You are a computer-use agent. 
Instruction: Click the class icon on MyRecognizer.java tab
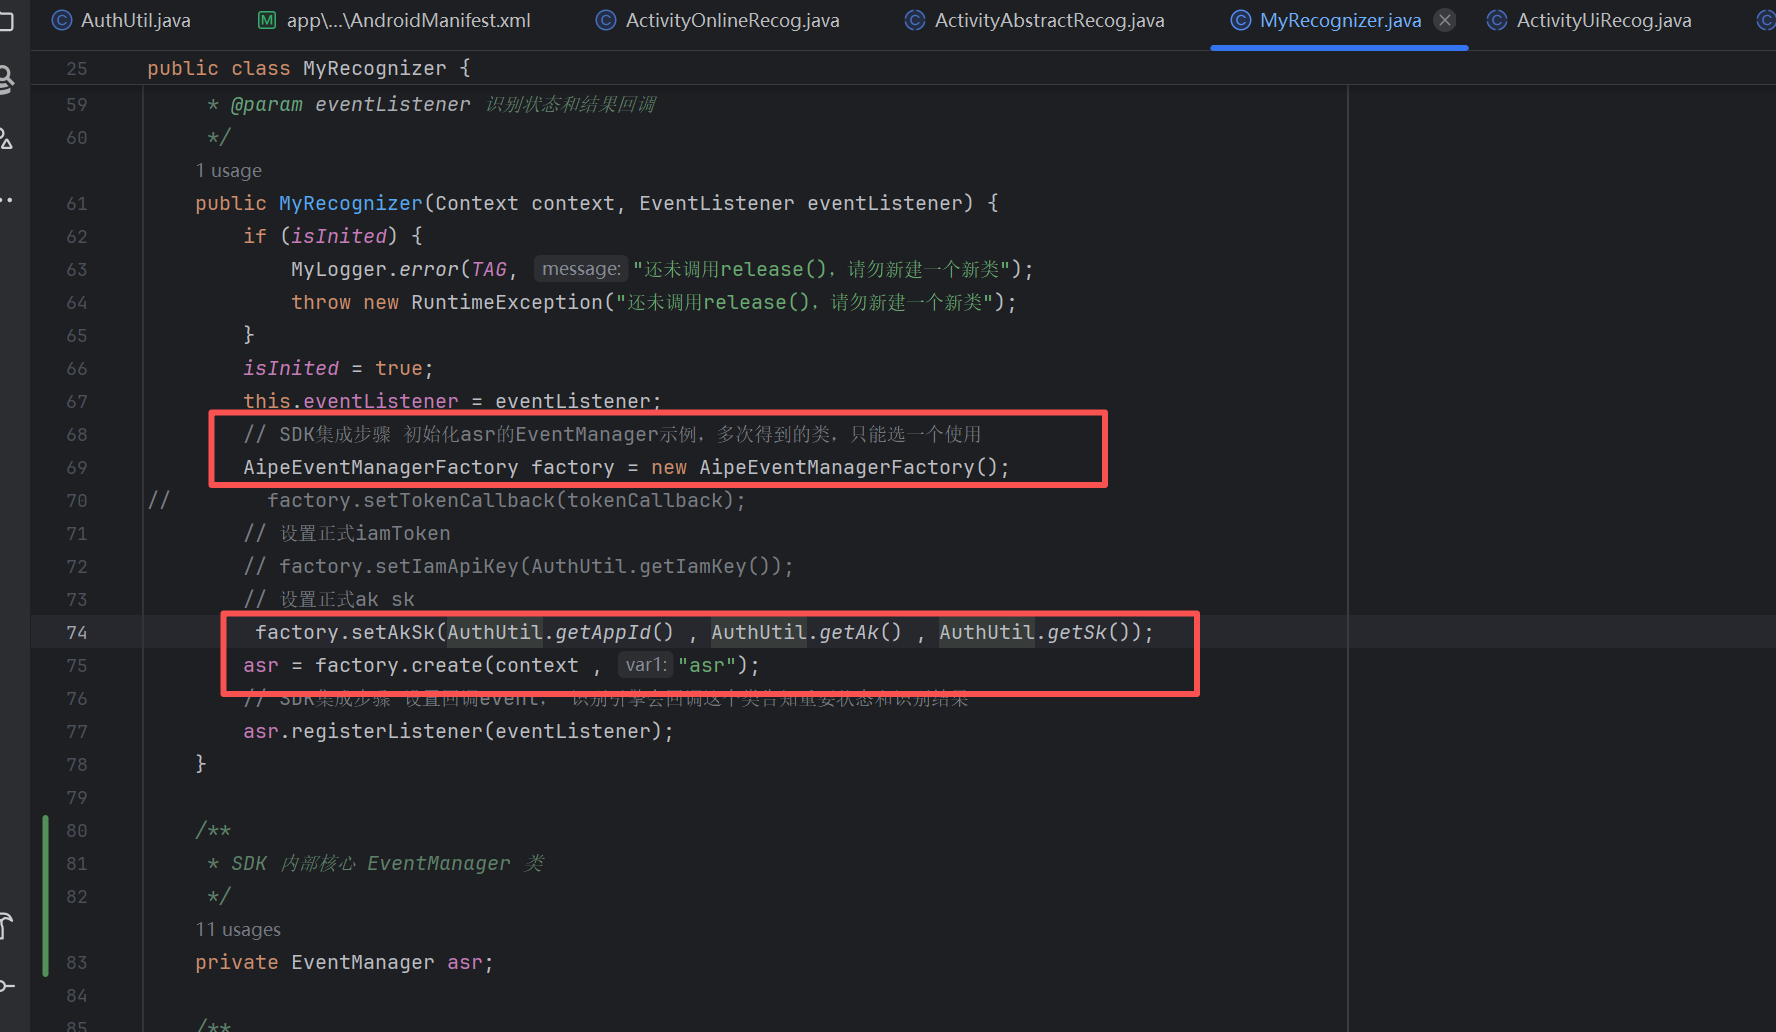click(1240, 20)
